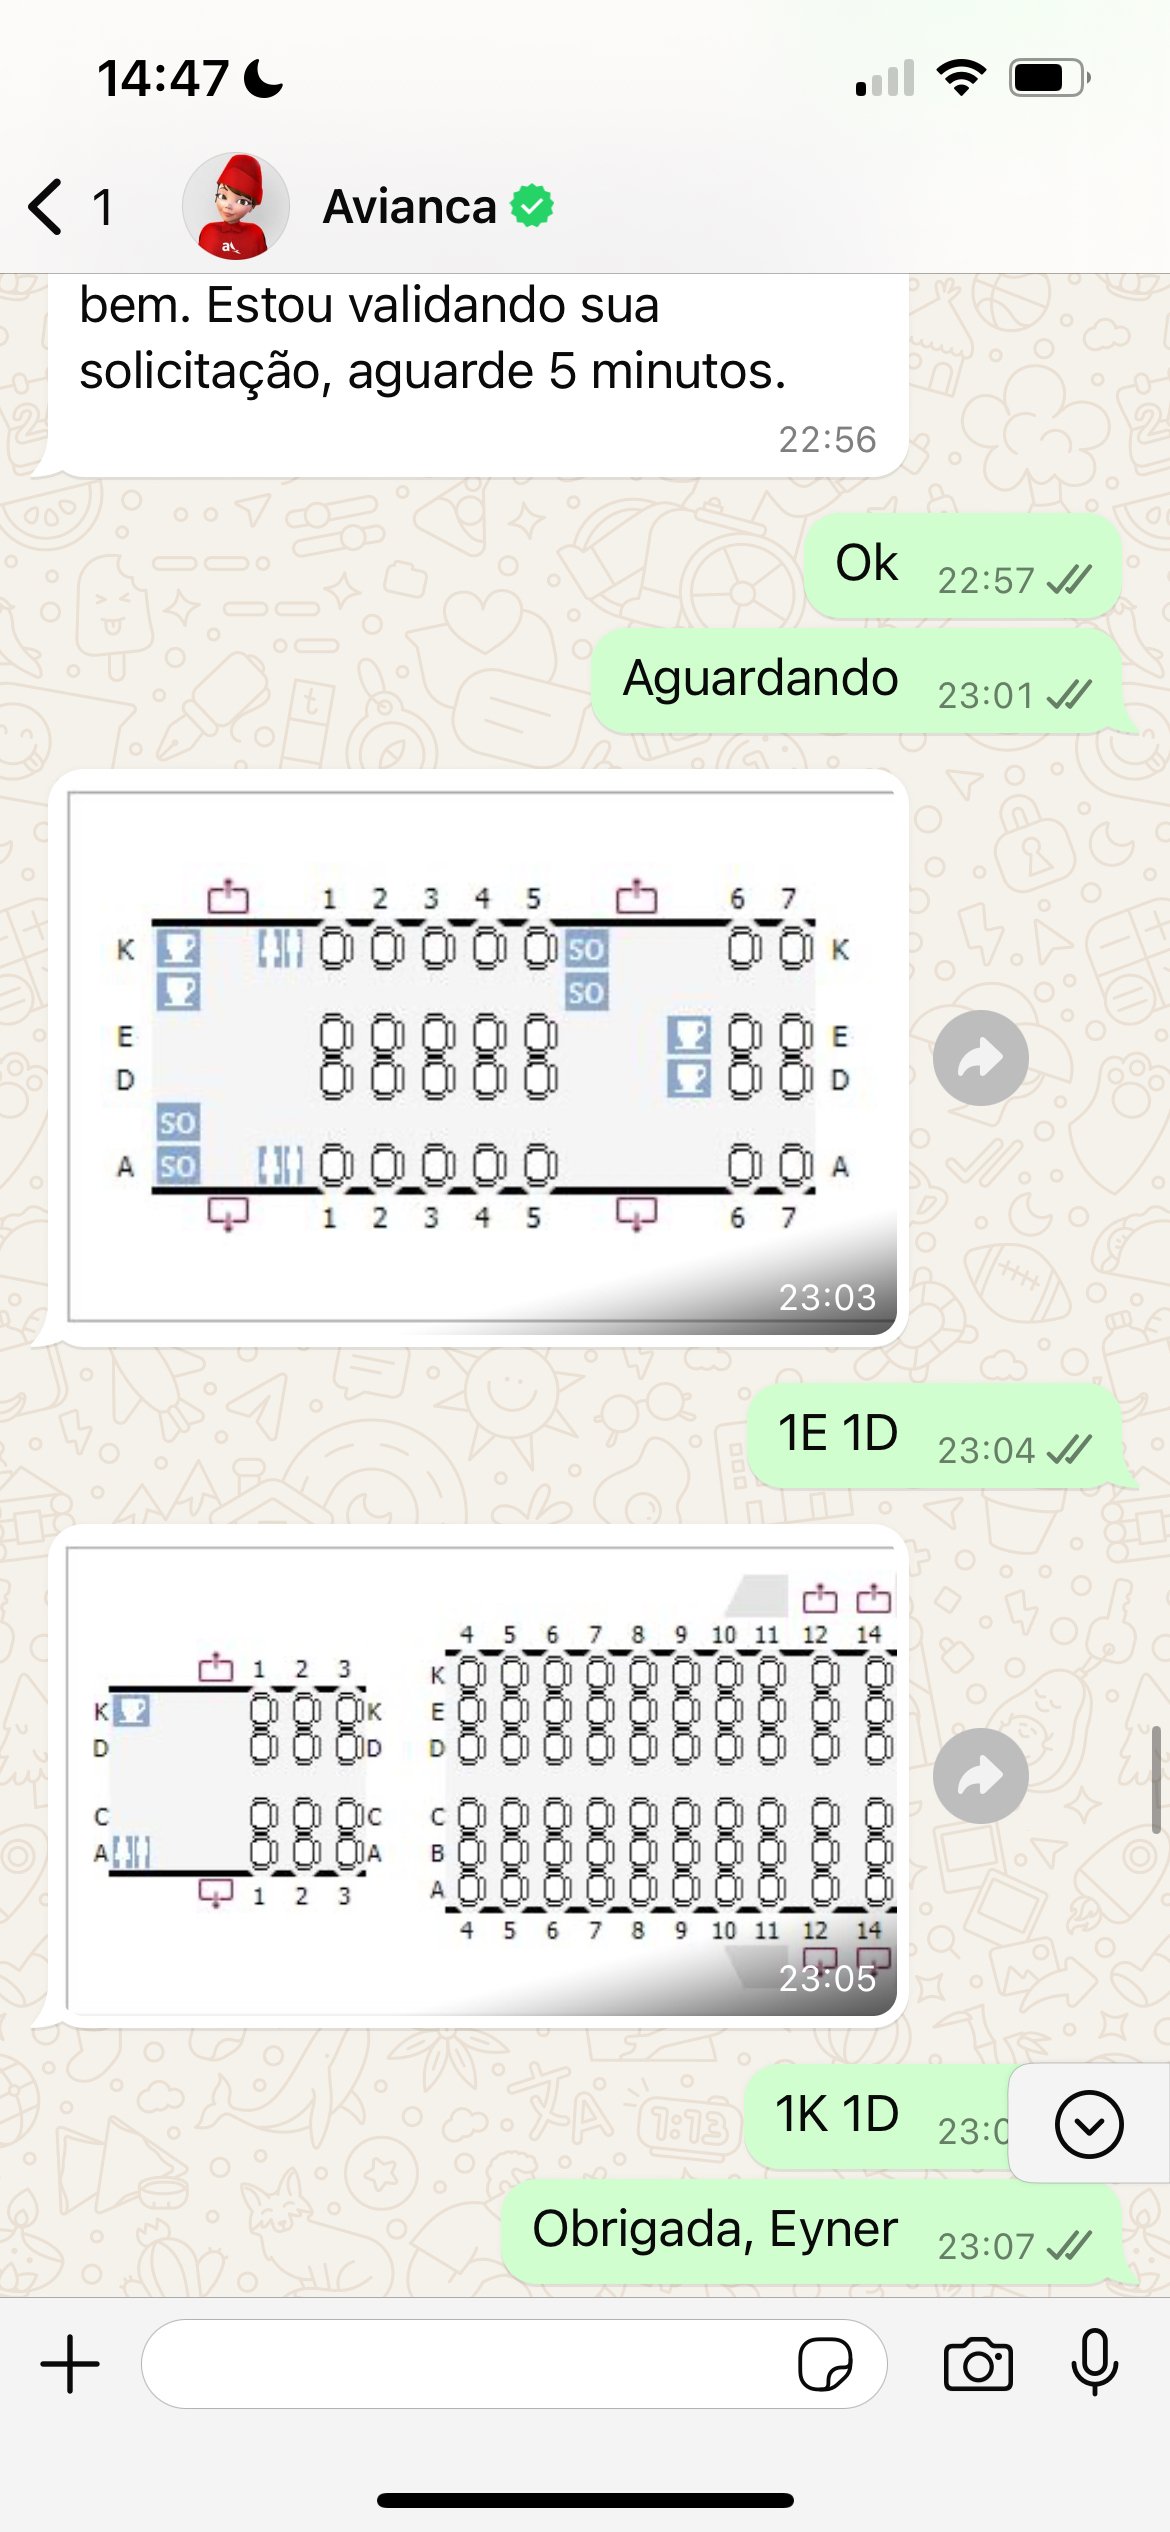Tap the green verified badge
Viewport: 1170px width, 2532px height.
pyautogui.click(x=532, y=206)
